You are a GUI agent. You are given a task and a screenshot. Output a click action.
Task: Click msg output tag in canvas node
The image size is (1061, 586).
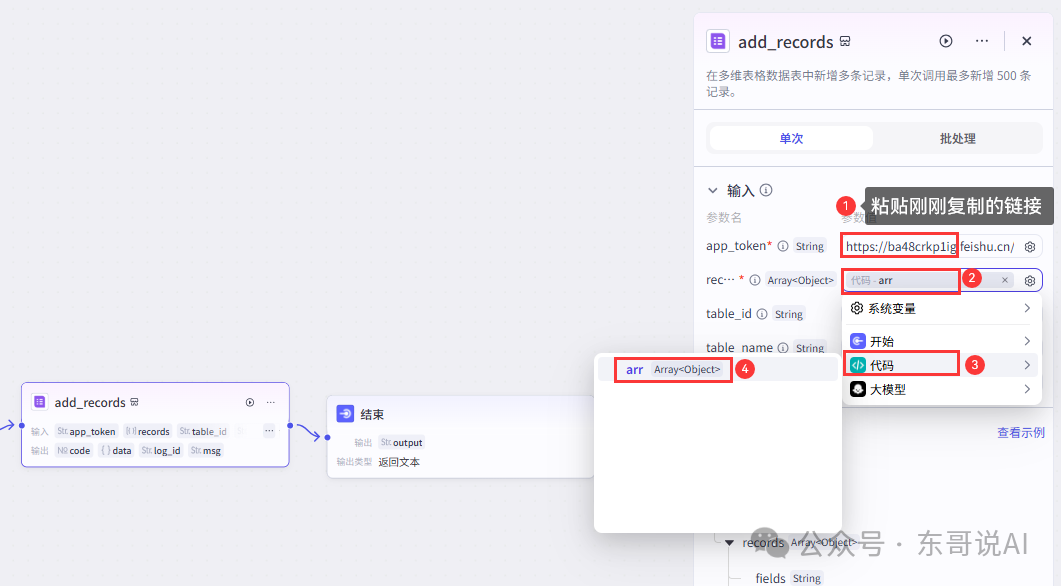coord(206,451)
